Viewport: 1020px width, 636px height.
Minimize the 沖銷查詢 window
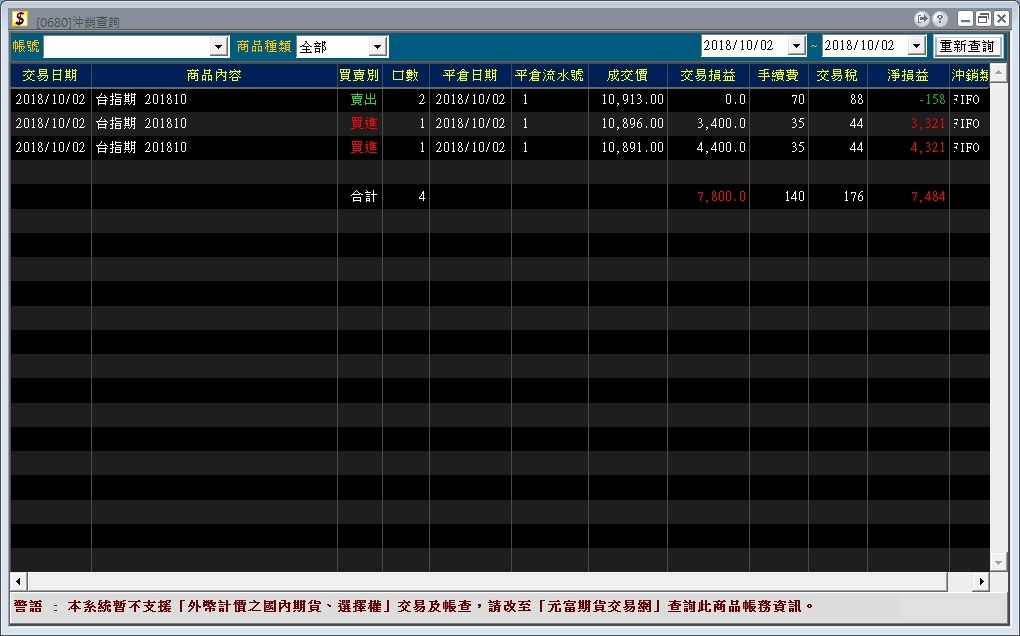pos(965,19)
